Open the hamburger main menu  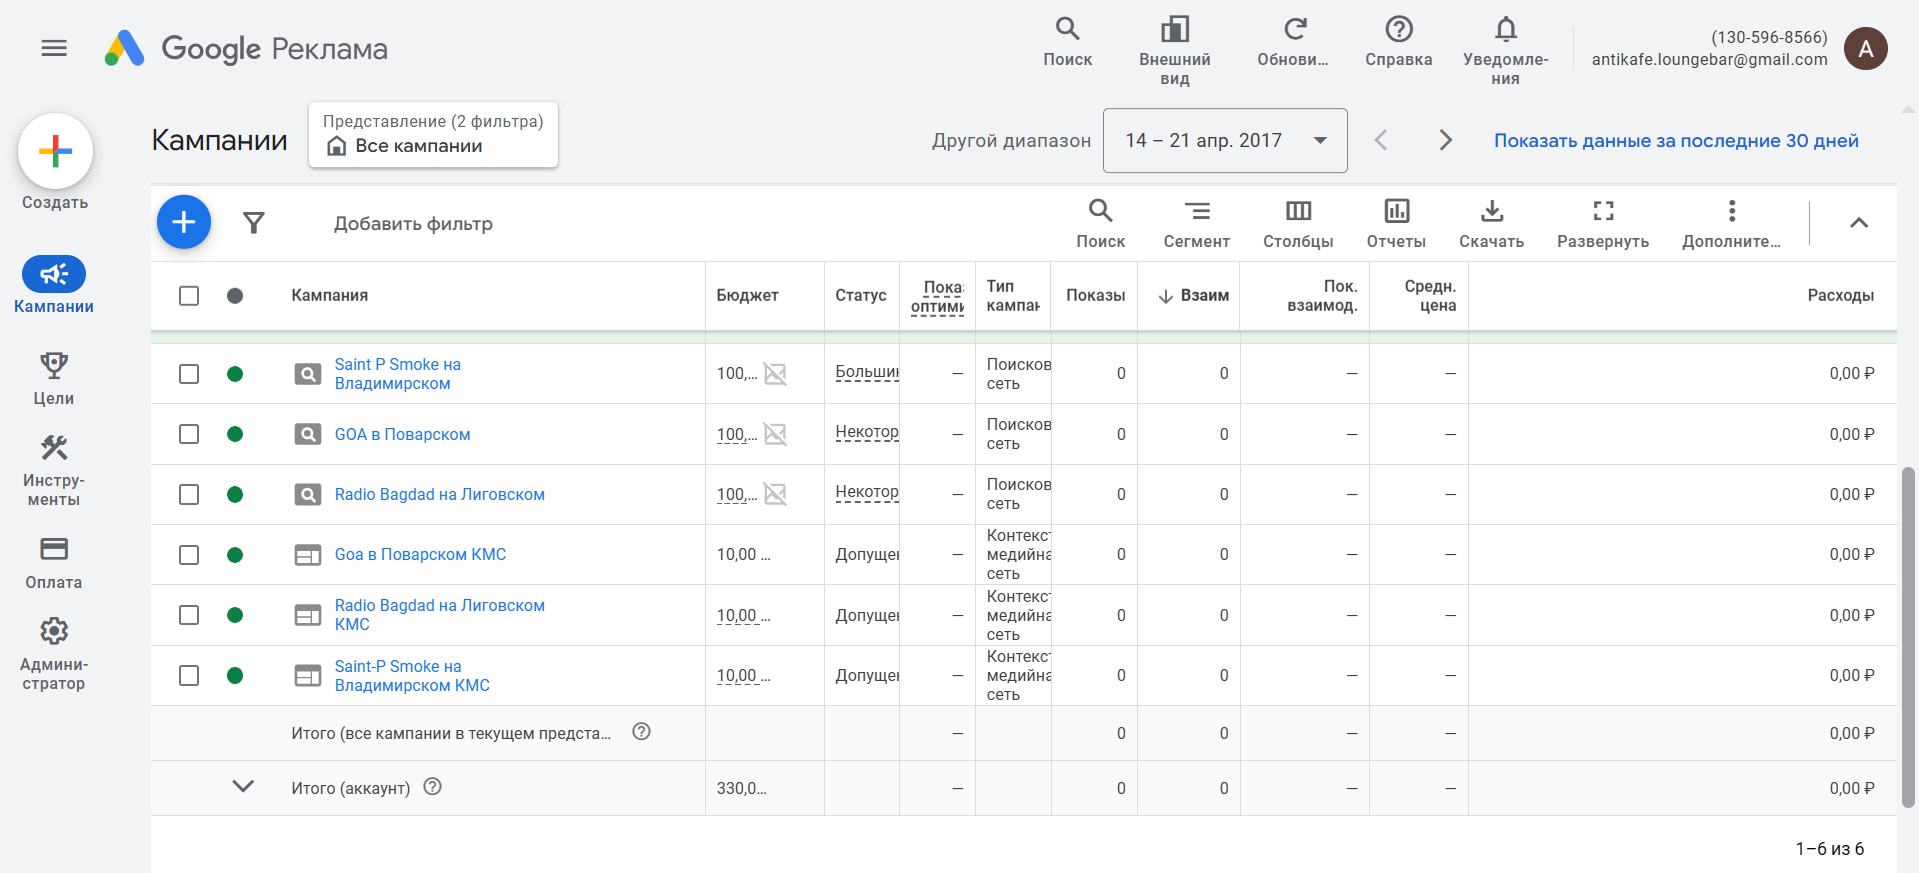[54, 48]
